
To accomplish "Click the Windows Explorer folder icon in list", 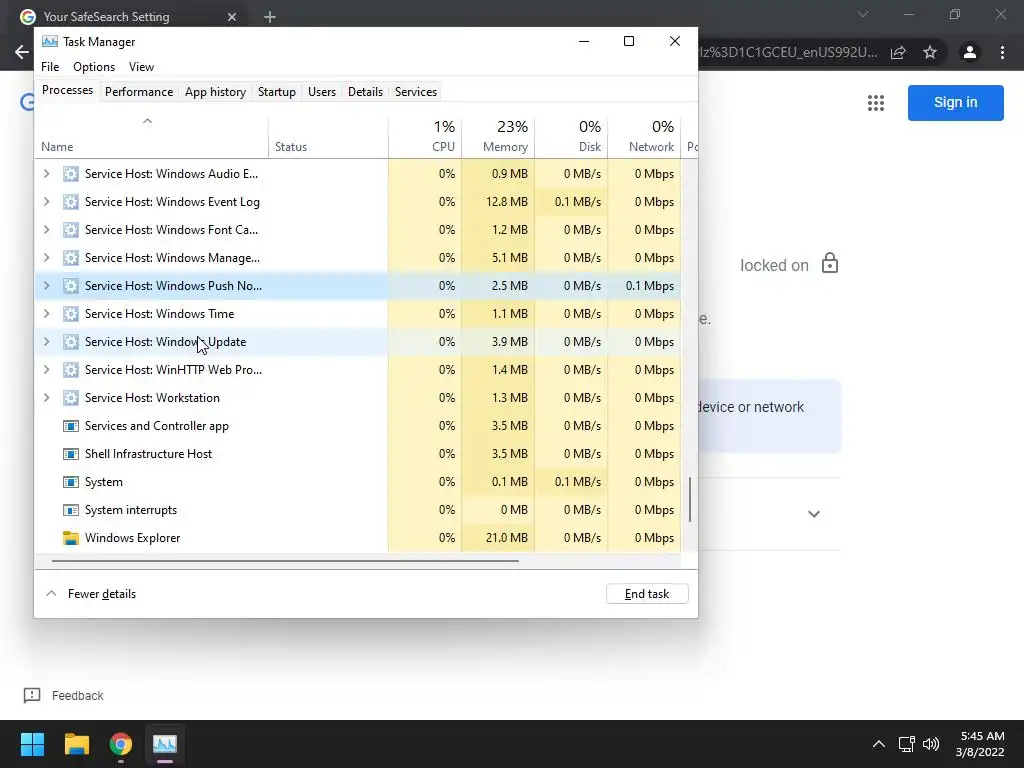I will (x=71, y=538).
